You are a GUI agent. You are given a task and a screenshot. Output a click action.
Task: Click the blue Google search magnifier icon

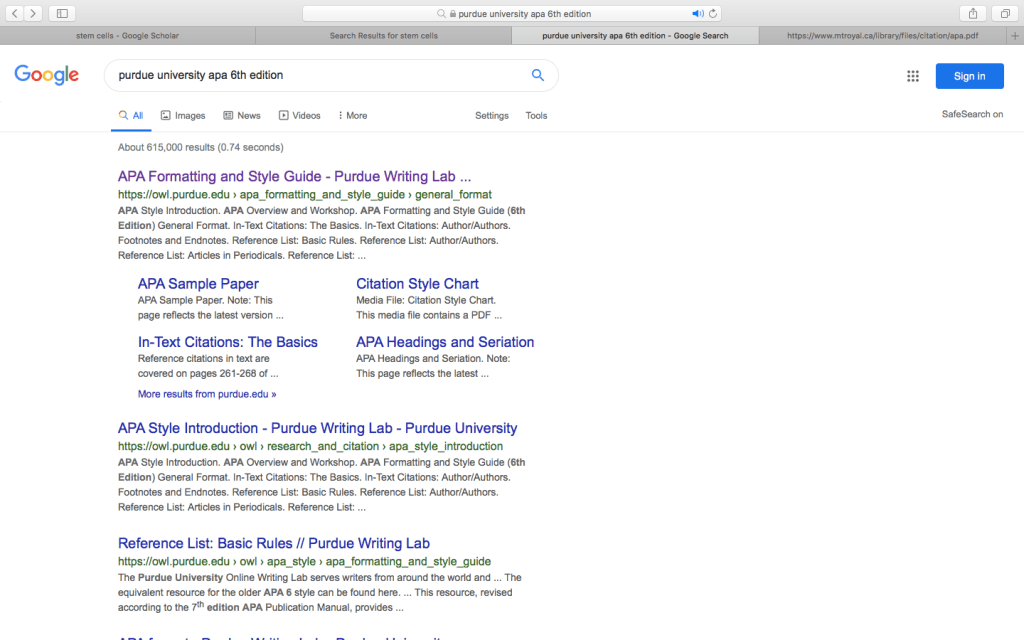tap(538, 75)
